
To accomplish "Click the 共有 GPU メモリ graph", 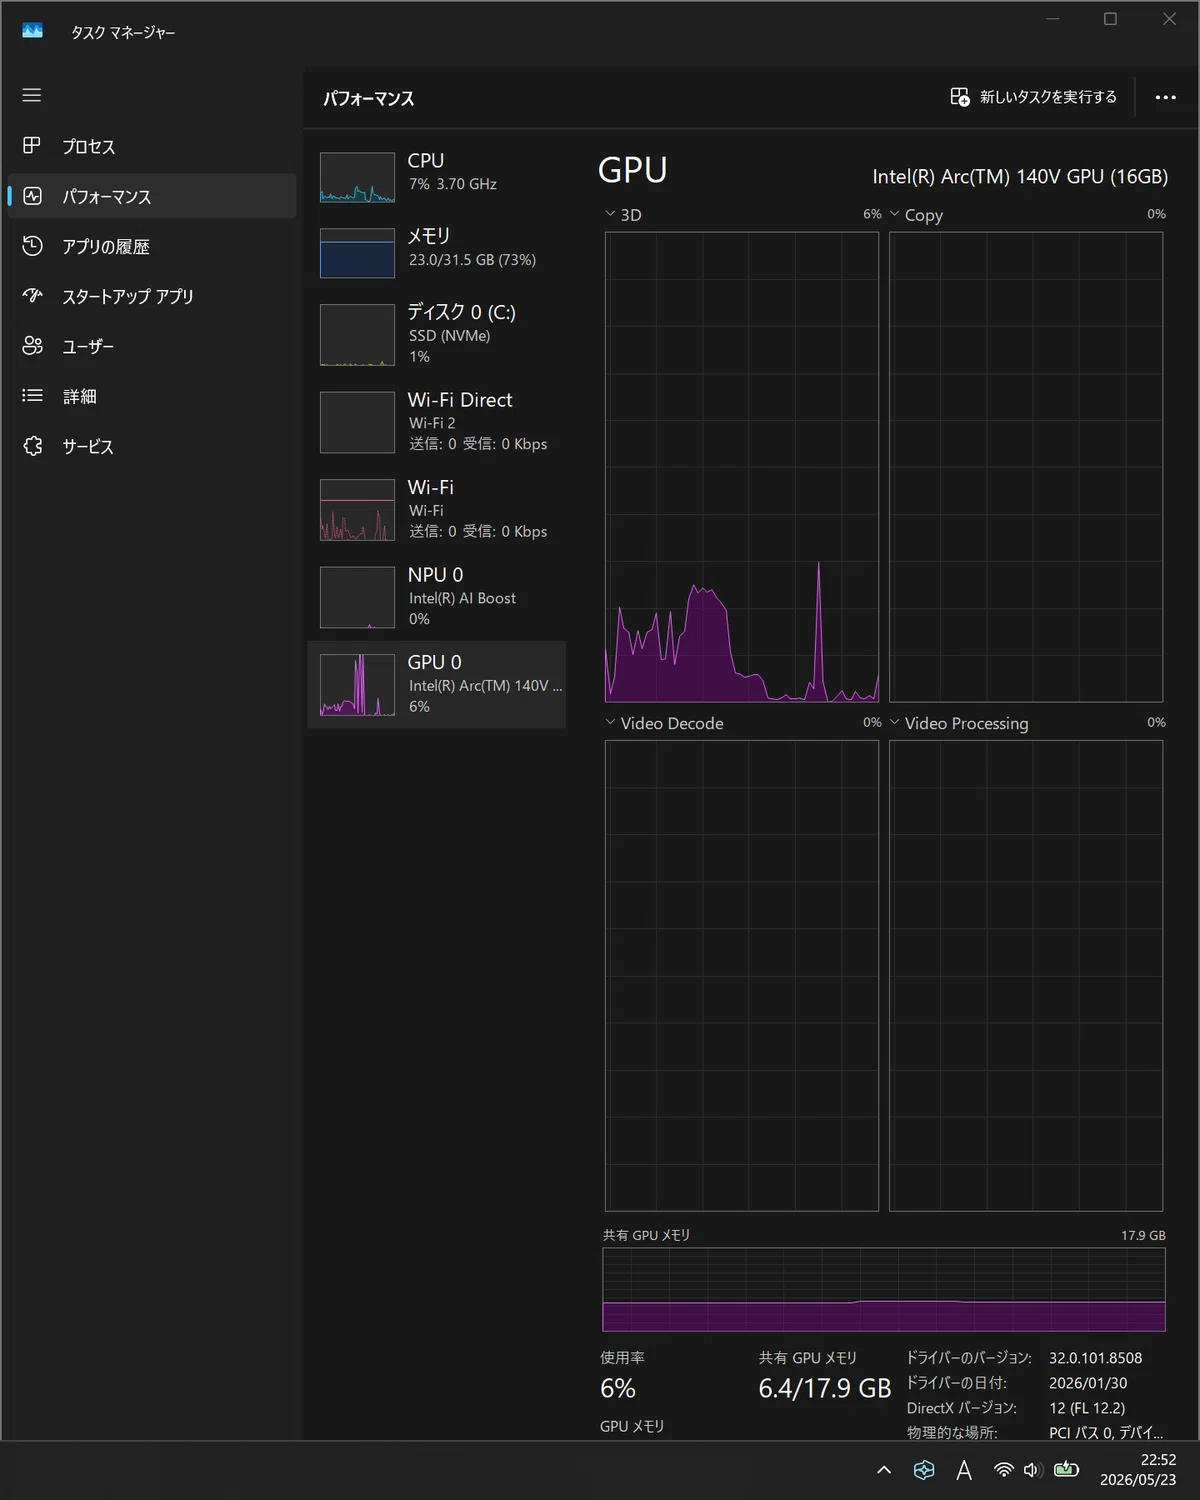I will 884,1289.
